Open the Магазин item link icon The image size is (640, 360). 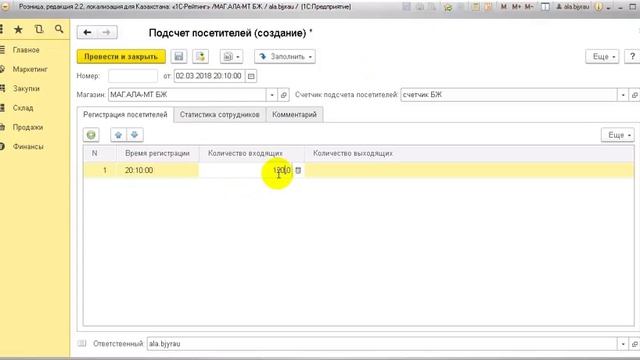(284, 95)
